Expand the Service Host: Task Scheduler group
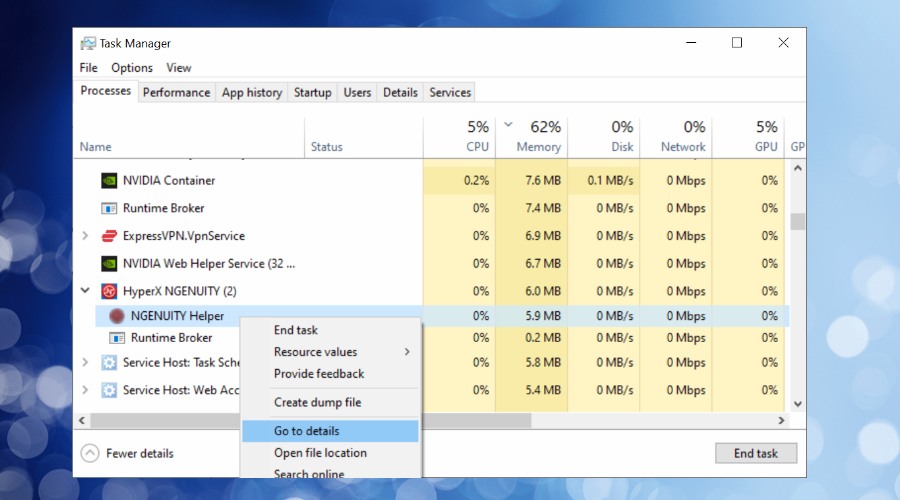Screen dimensions: 900x500 pos(85,362)
